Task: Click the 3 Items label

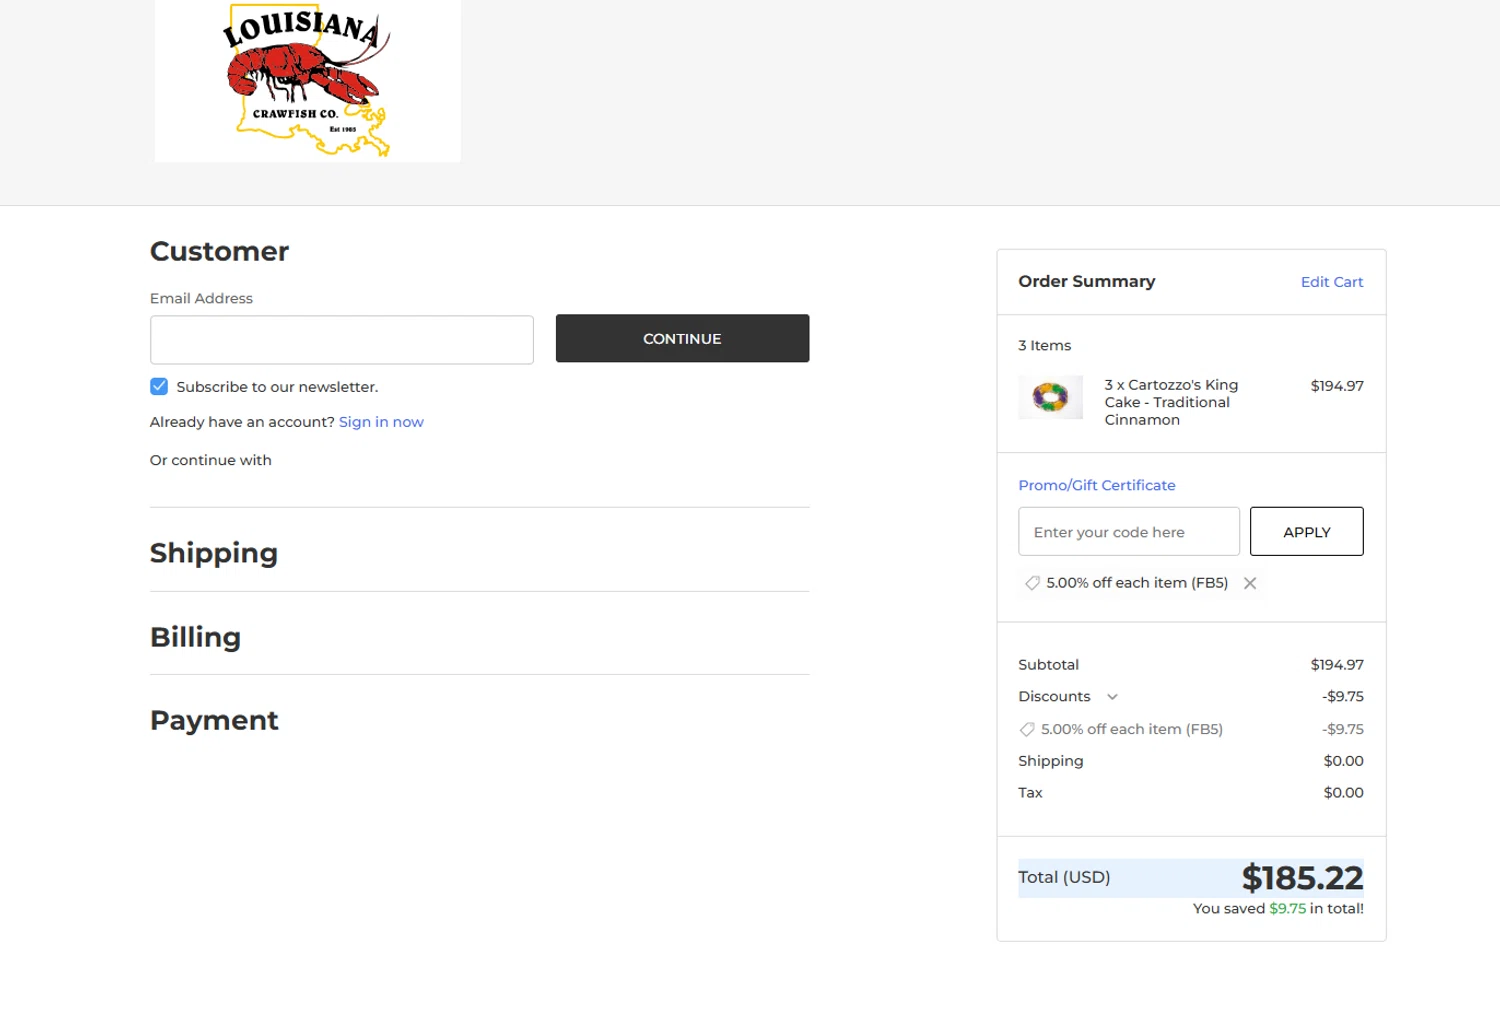Action: point(1044,345)
